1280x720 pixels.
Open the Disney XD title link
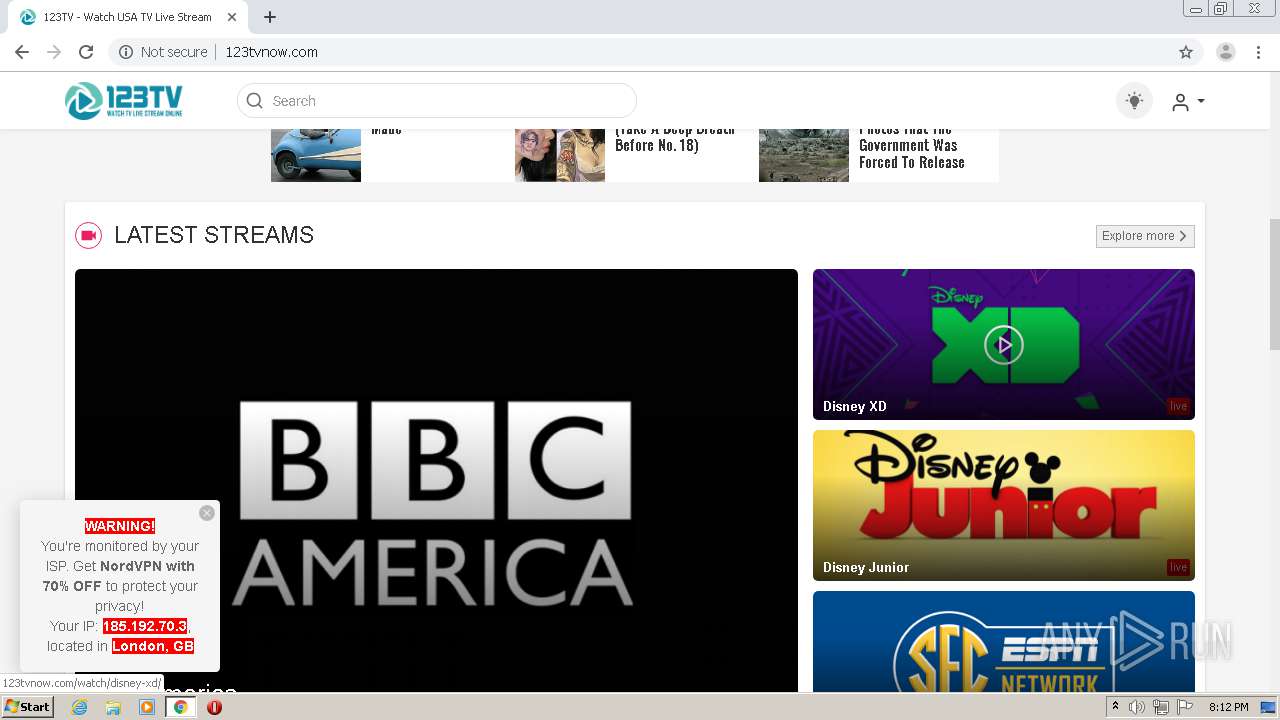pyautogui.click(x=855, y=407)
